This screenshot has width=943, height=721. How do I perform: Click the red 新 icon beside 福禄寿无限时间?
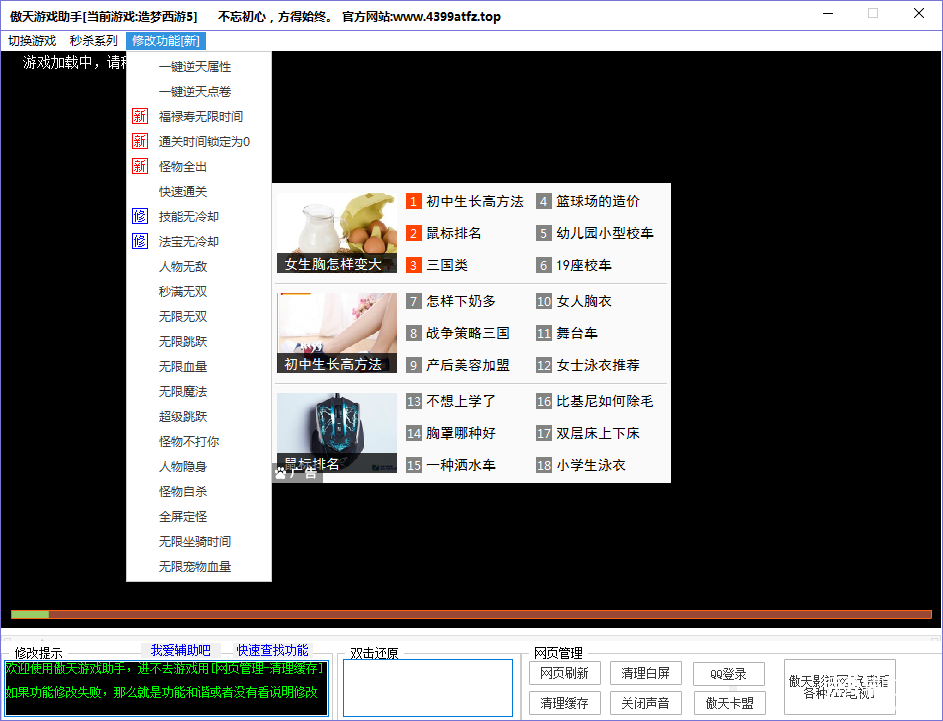click(140, 116)
